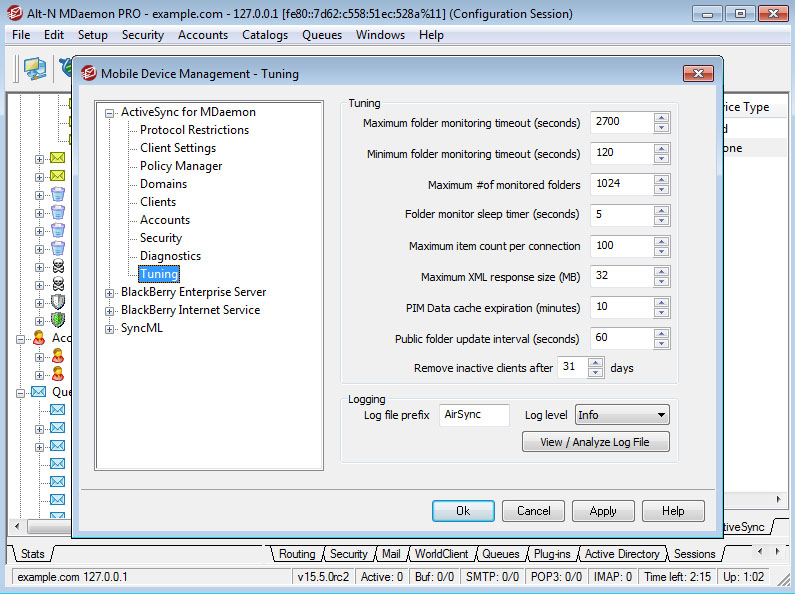795x594 pixels.
Task: Open the Setup menu
Action: coord(93,35)
